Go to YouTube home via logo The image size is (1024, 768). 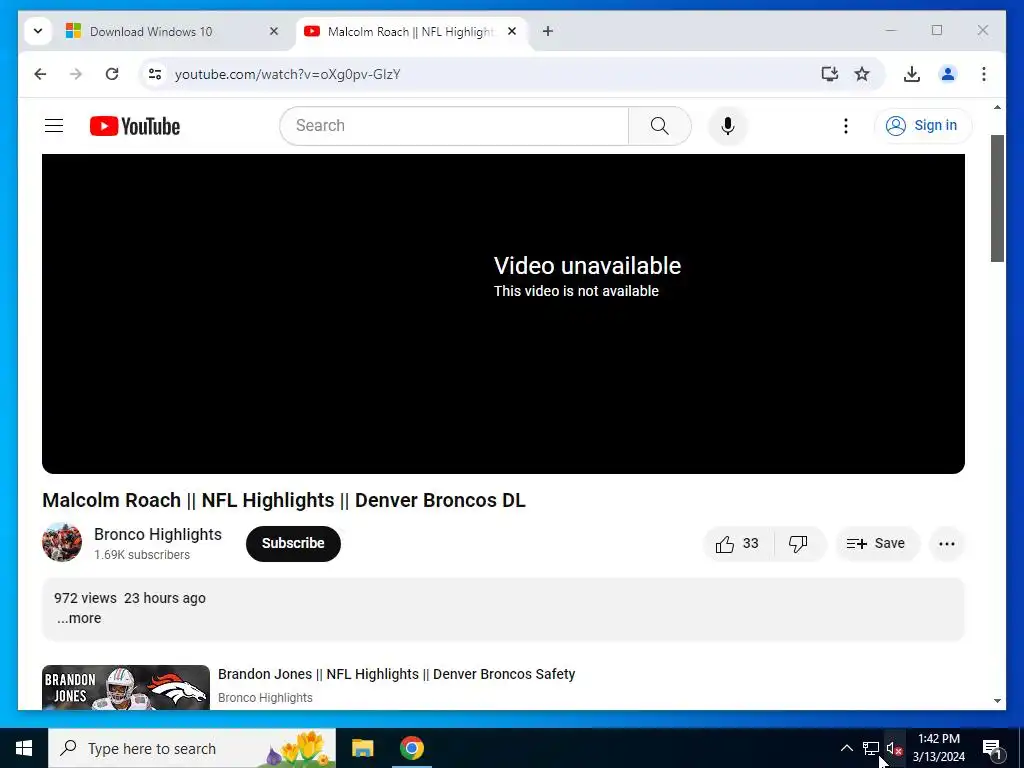click(135, 126)
